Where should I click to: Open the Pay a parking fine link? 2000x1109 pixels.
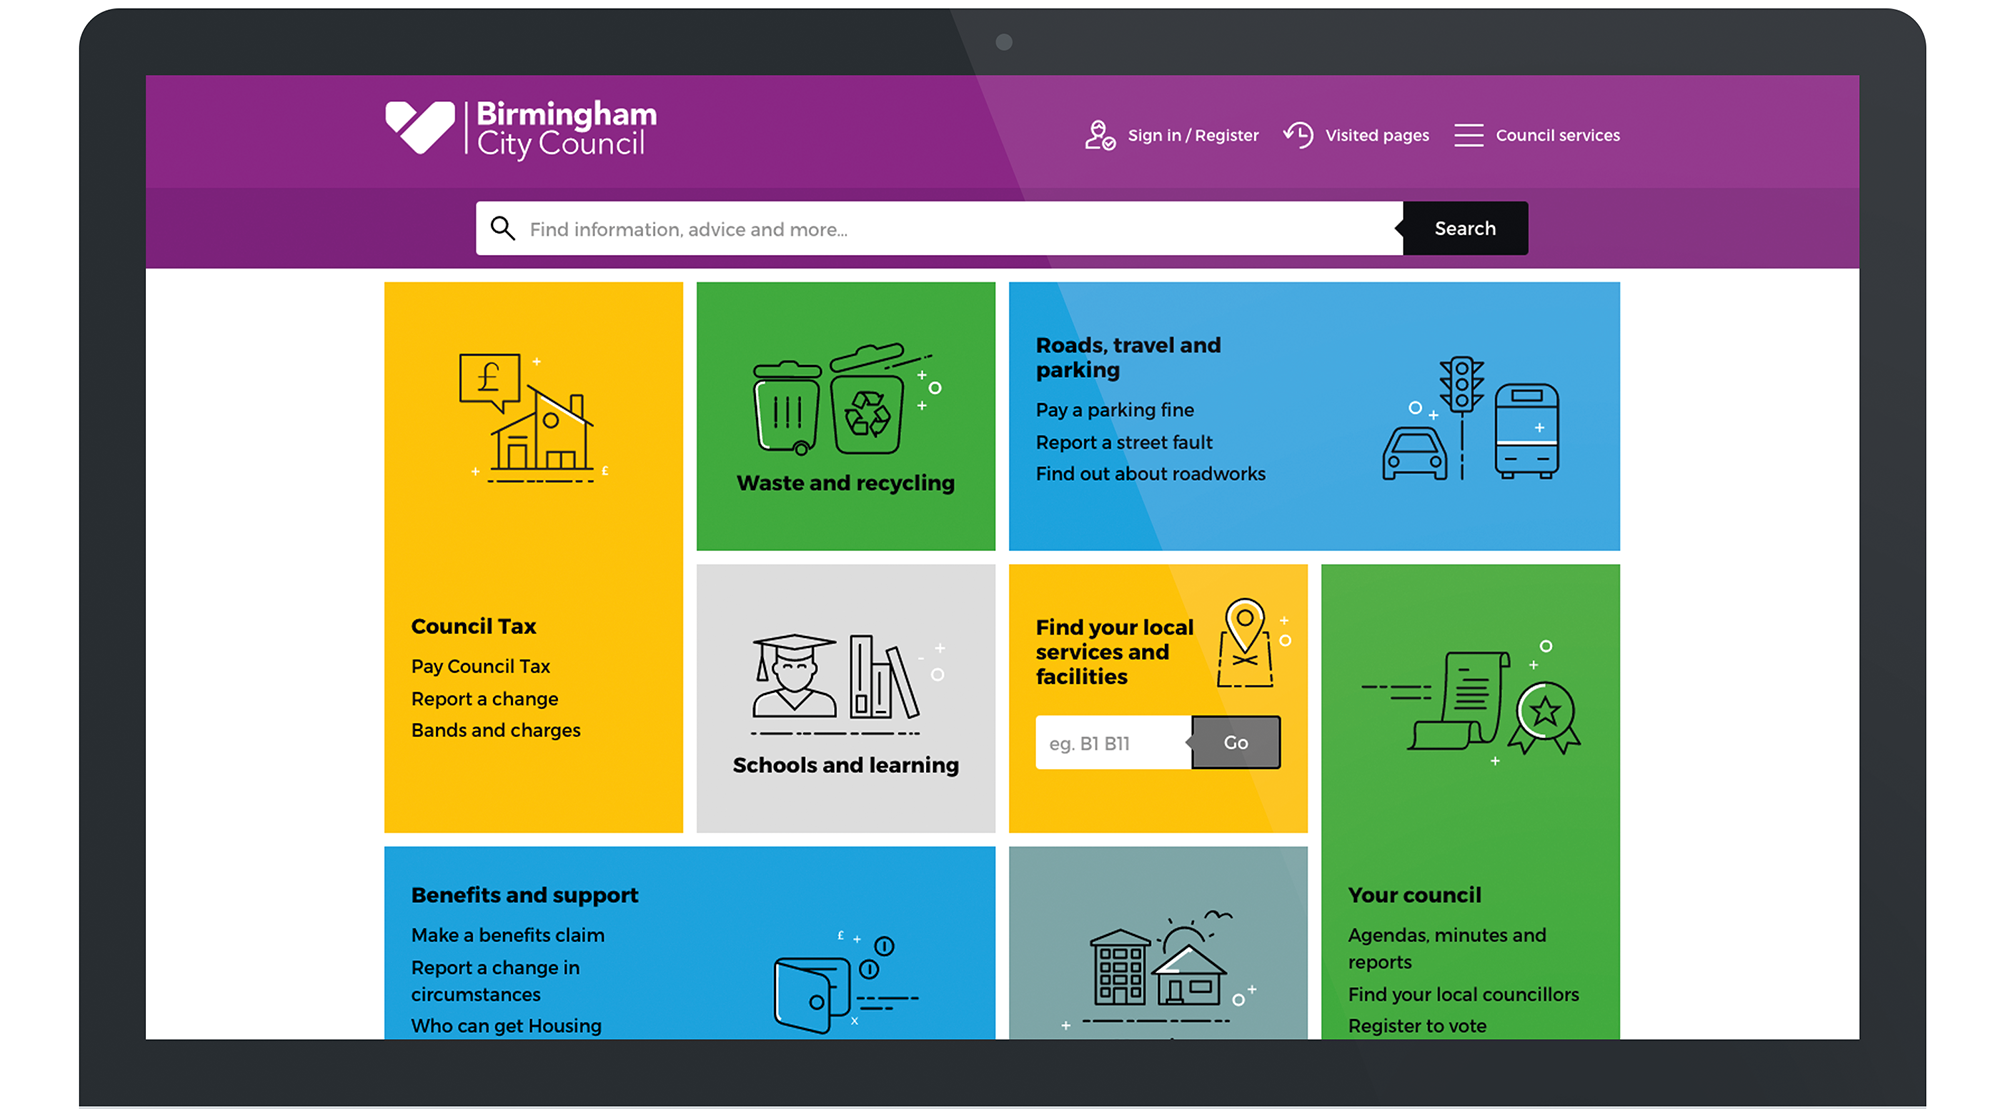pyautogui.click(x=1114, y=410)
